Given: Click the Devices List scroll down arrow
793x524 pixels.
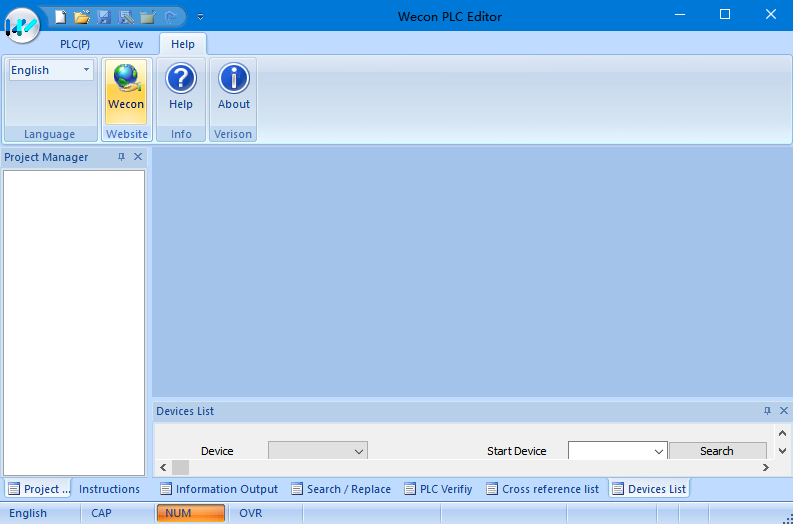Looking at the screenshot, I should pyautogui.click(x=782, y=451).
